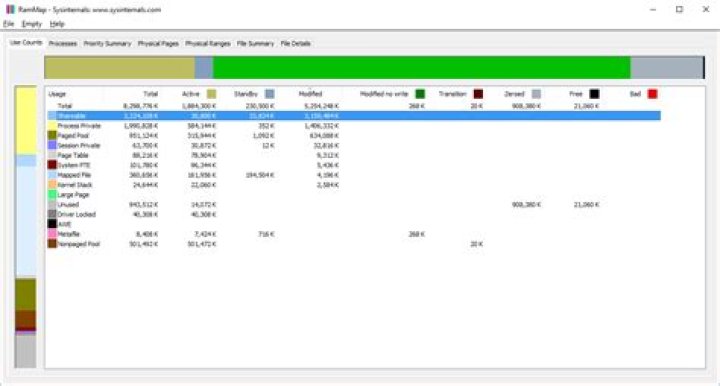
Task: Sort by the Modified column header
Action: pos(310,94)
